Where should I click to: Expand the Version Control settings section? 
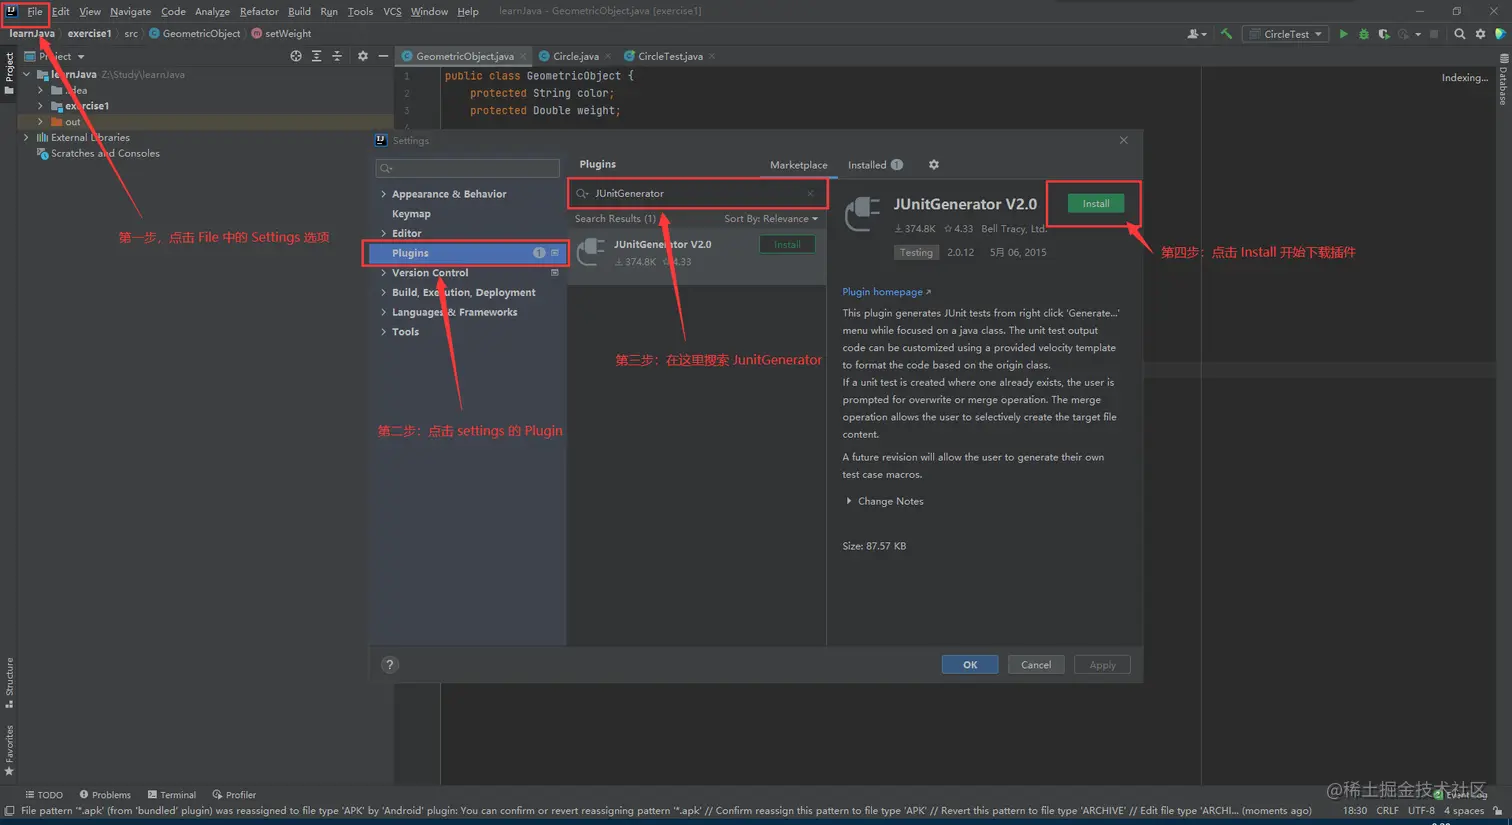pos(430,272)
